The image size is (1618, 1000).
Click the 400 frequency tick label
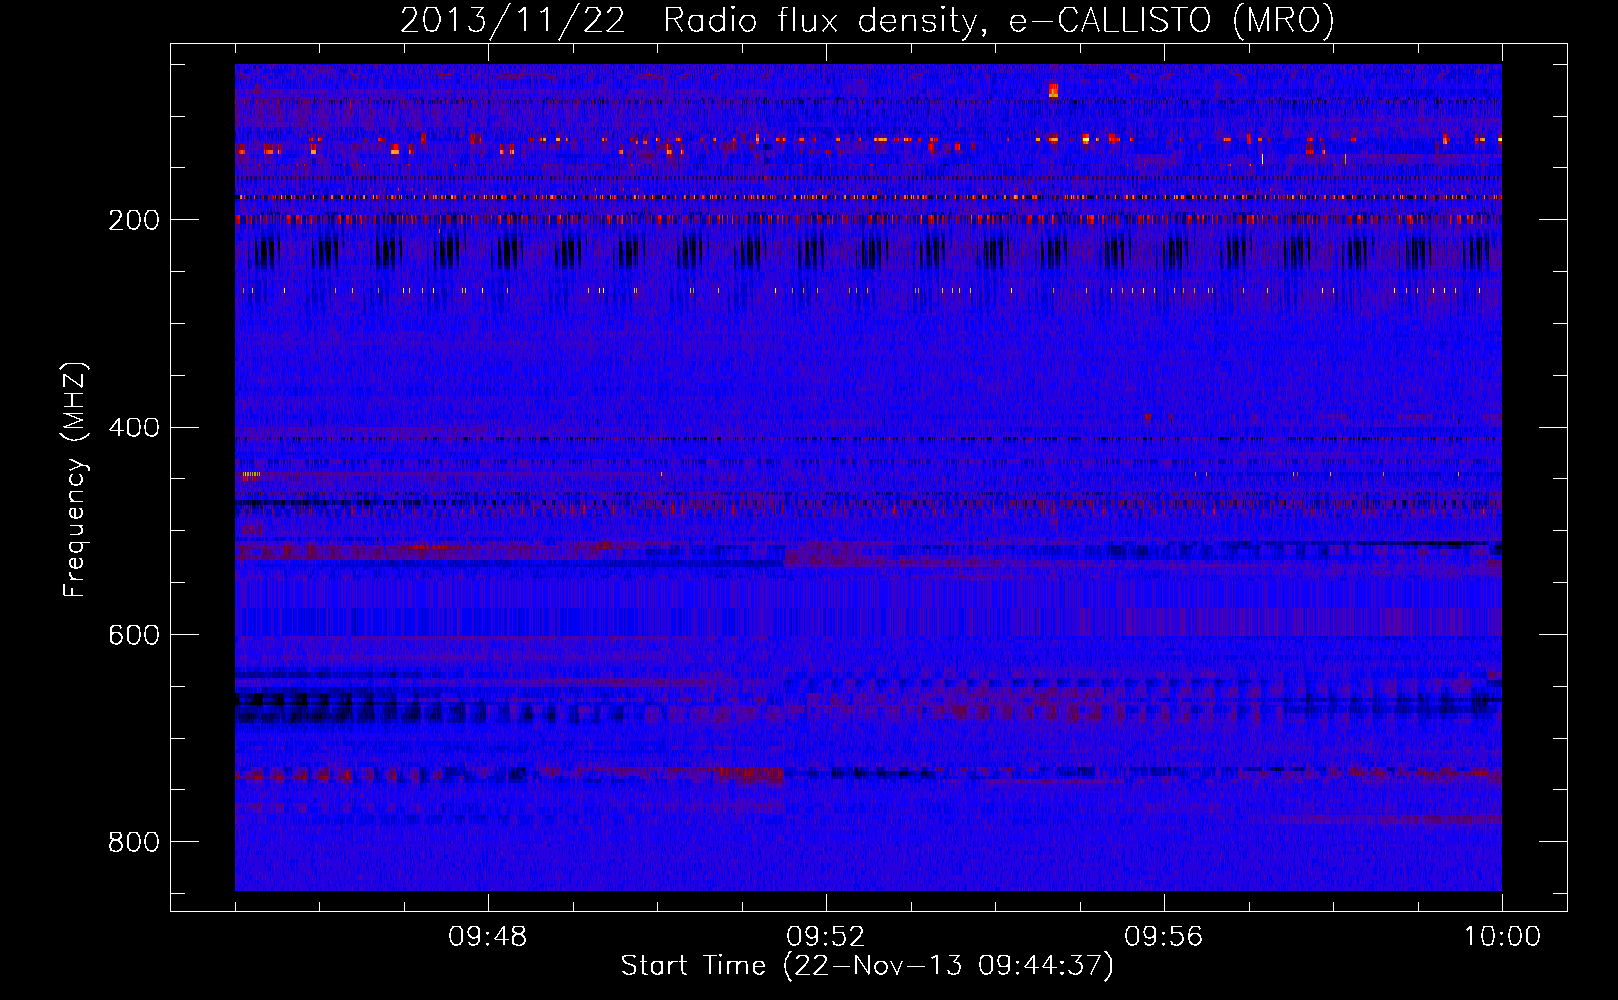pos(133,428)
